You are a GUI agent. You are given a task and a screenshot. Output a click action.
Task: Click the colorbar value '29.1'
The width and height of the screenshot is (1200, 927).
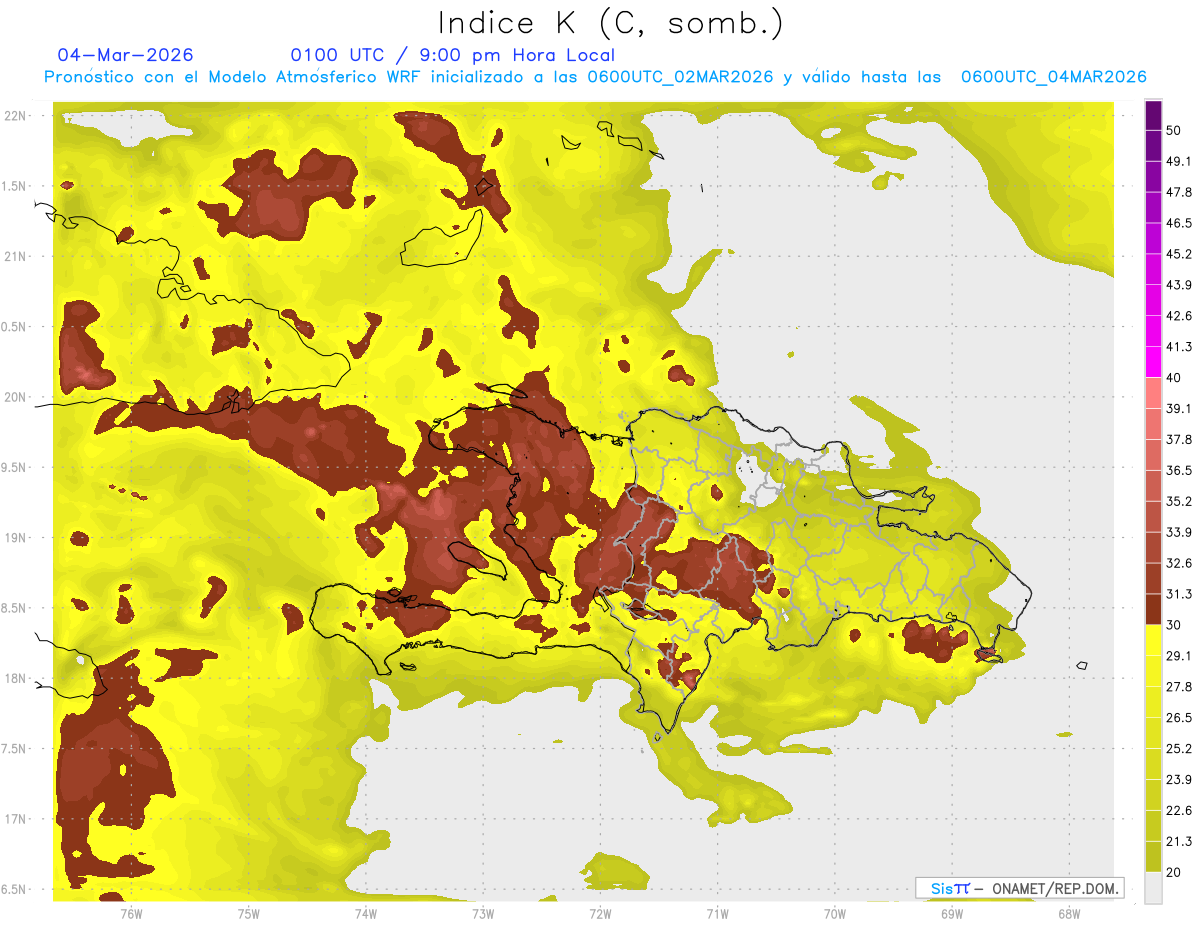click(1179, 655)
